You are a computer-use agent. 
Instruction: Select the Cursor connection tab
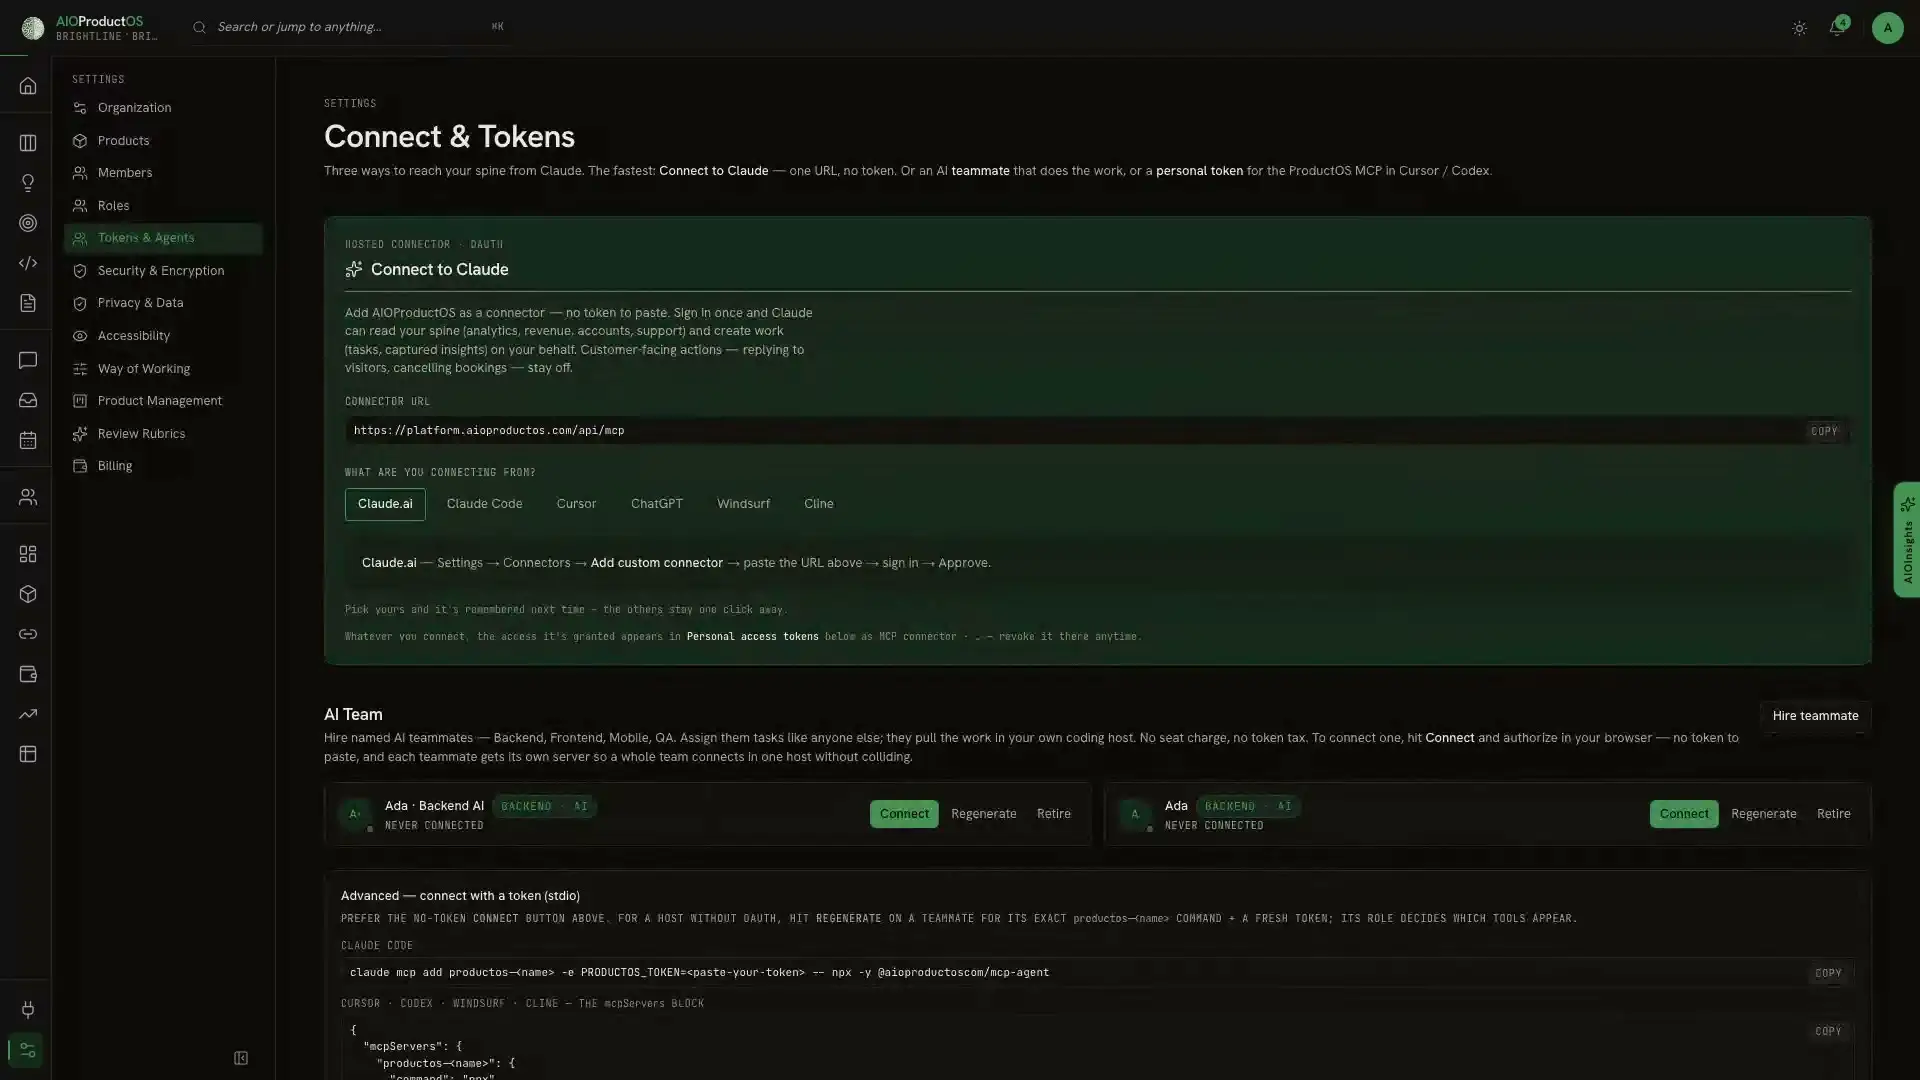[576, 504]
